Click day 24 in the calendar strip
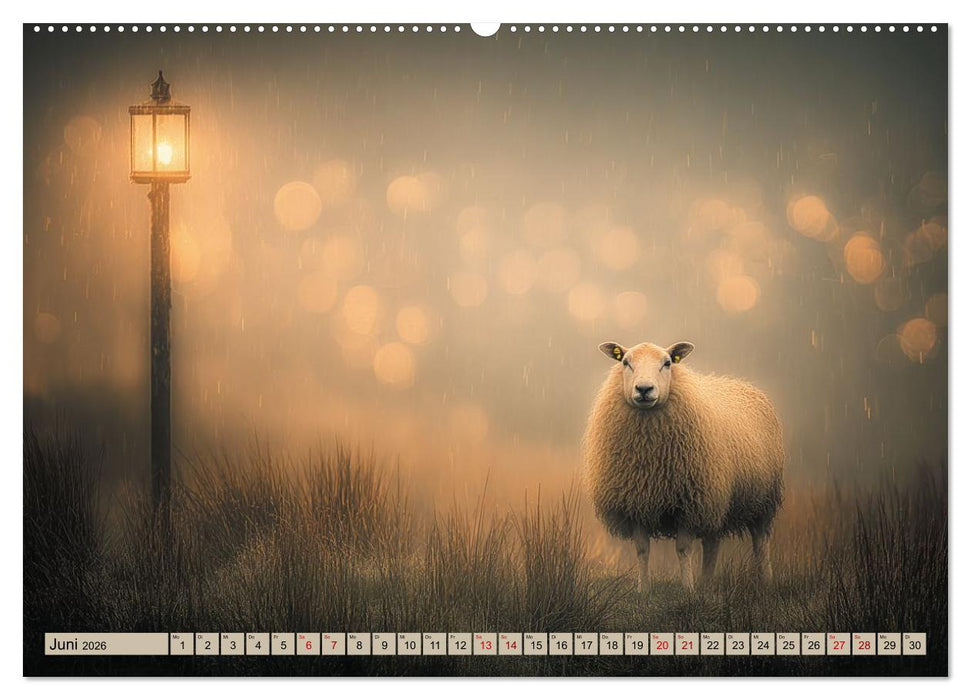The height and width of the screenshot is (700, 971). [763, 644]
